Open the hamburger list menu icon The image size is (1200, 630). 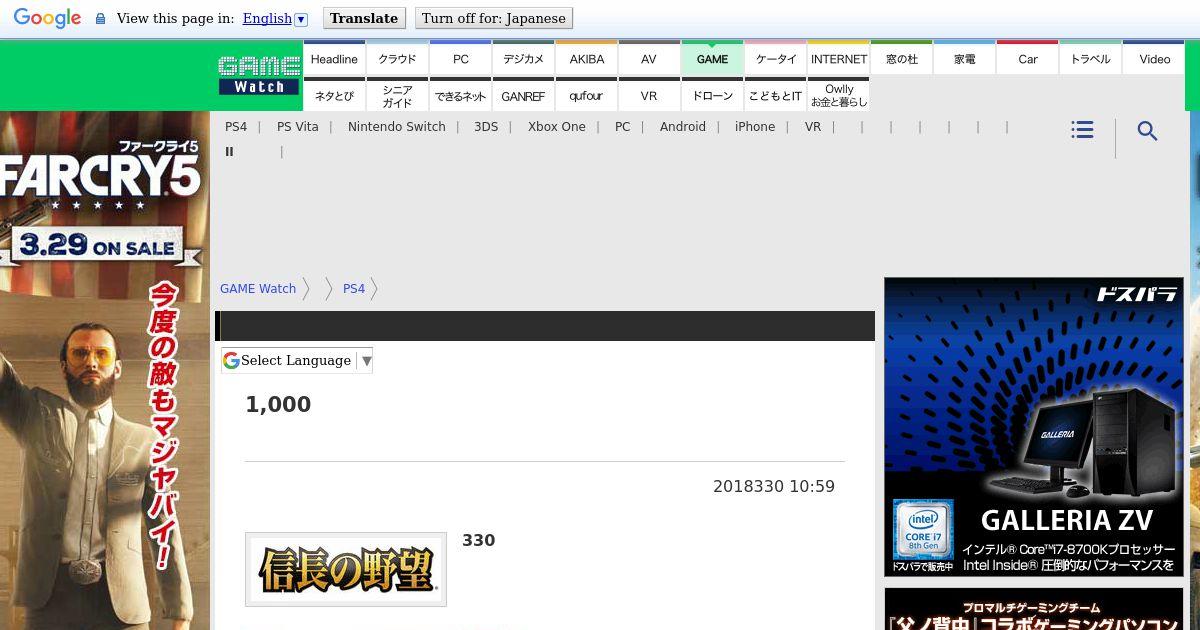coord(1082,130)
